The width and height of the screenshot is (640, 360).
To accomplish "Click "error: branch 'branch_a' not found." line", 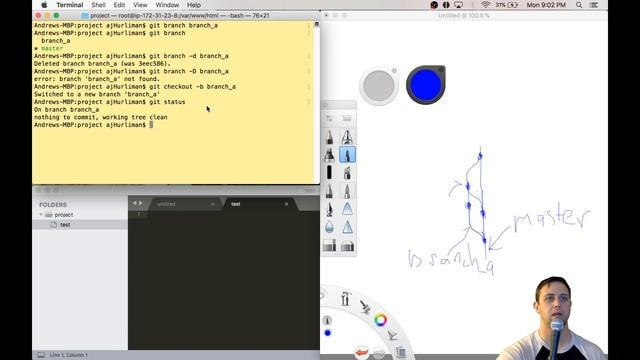I will [97, 79].
